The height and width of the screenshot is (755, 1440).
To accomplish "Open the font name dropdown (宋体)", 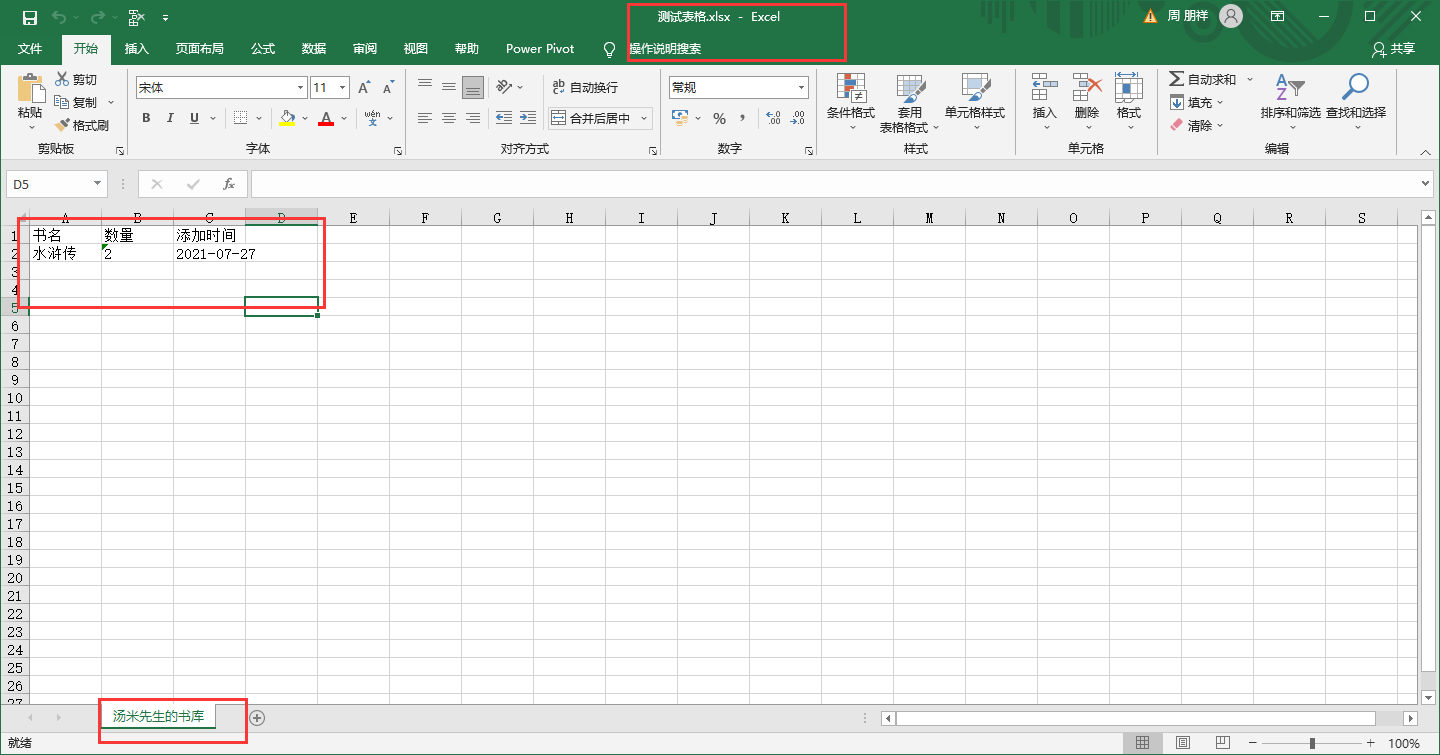I will [300, 88].
